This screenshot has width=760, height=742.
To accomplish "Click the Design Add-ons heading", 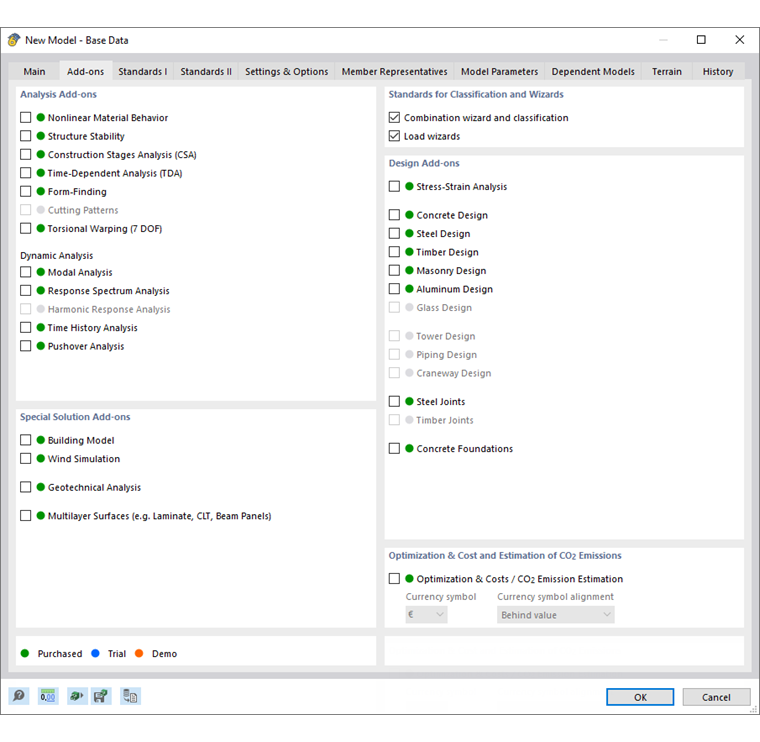I will coord(424,163).
